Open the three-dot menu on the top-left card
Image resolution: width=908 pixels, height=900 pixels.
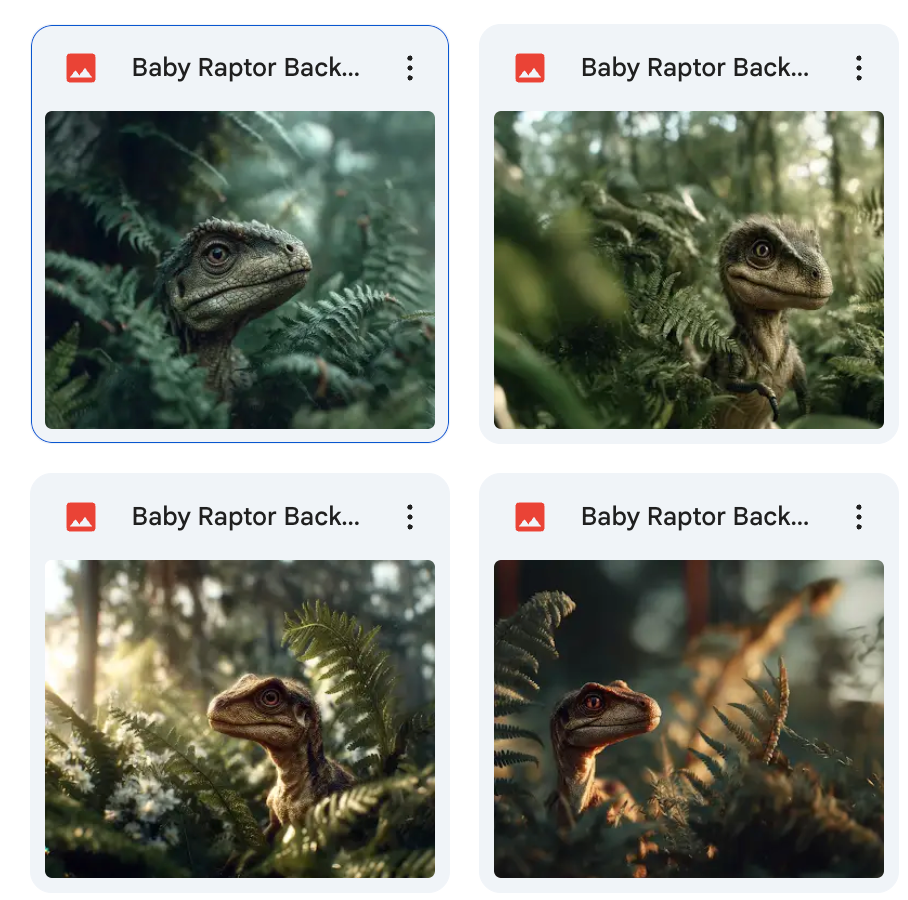click(409, 68)
